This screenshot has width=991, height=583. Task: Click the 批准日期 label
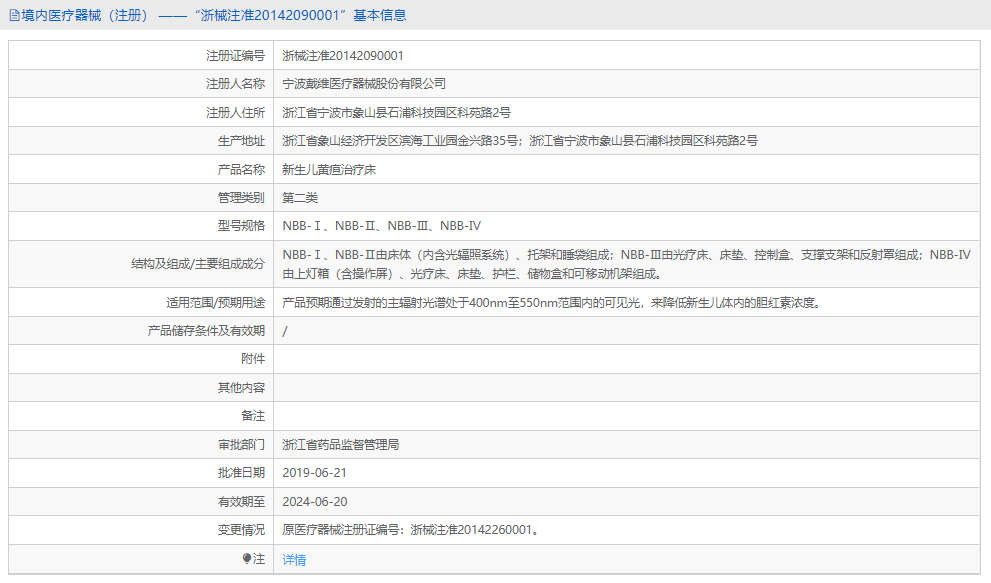(x=241, y=472)
